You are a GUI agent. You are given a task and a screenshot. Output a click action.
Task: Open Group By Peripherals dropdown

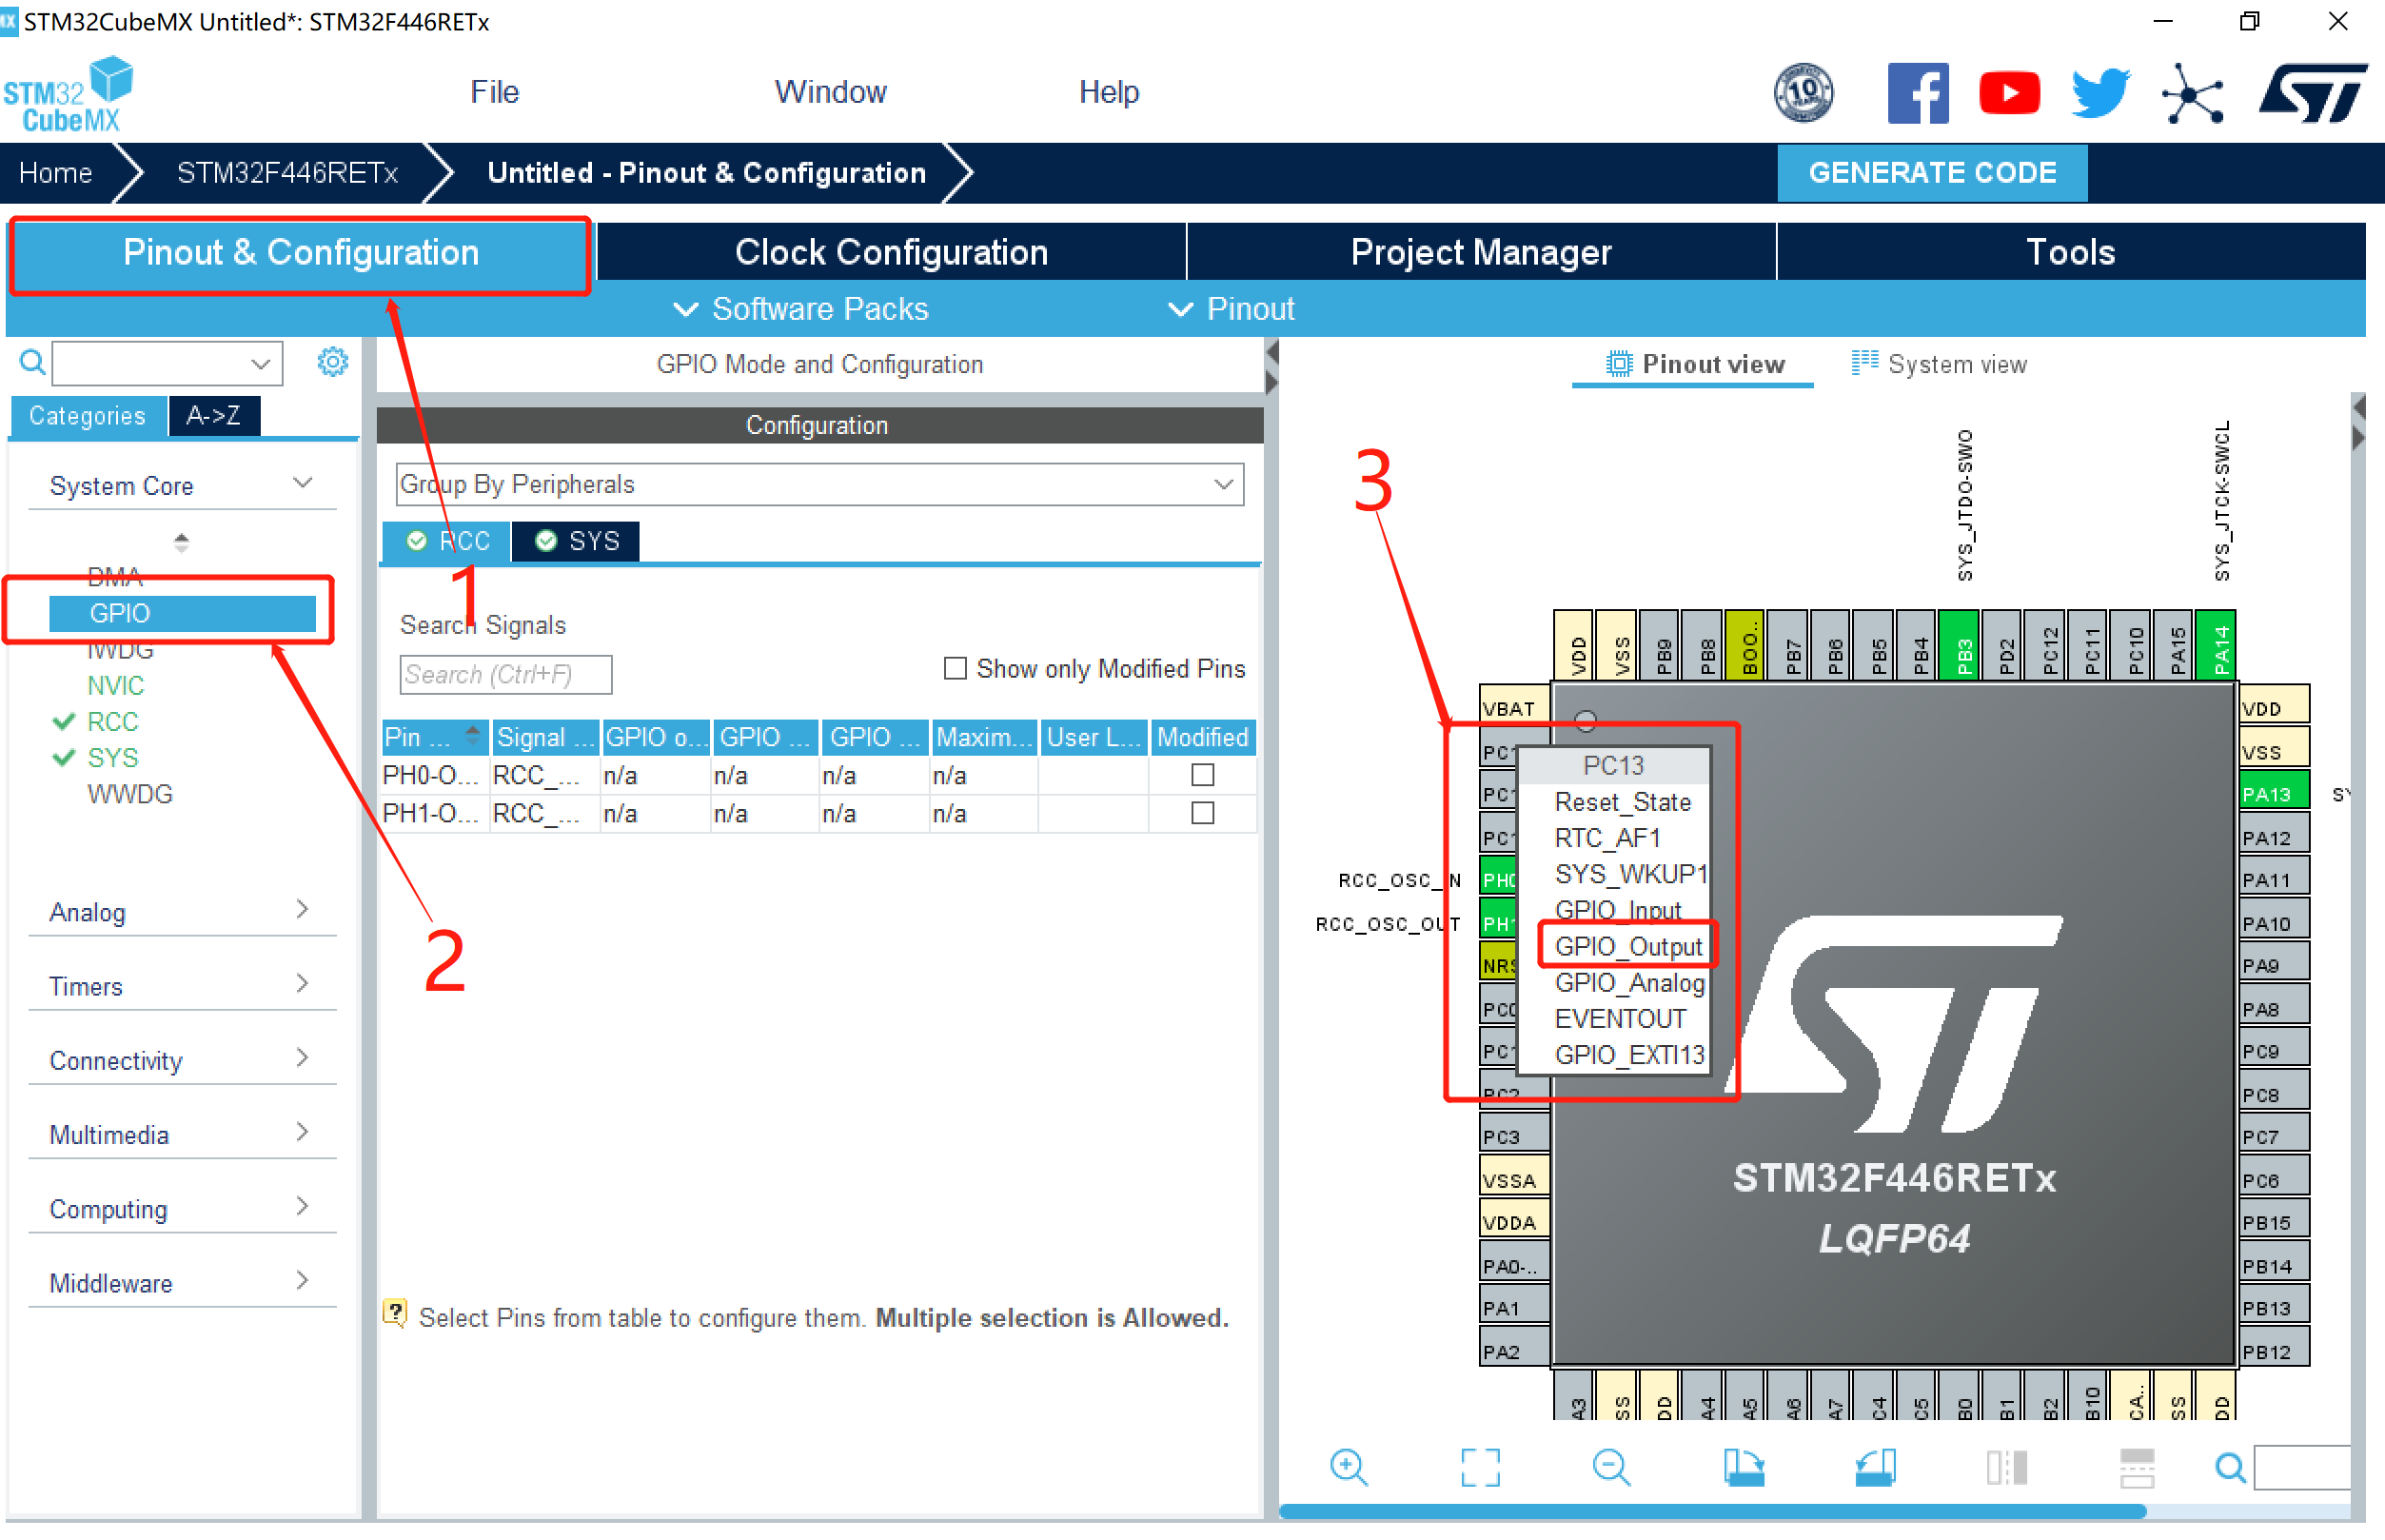pyautogui.click(x=819, y=484)
